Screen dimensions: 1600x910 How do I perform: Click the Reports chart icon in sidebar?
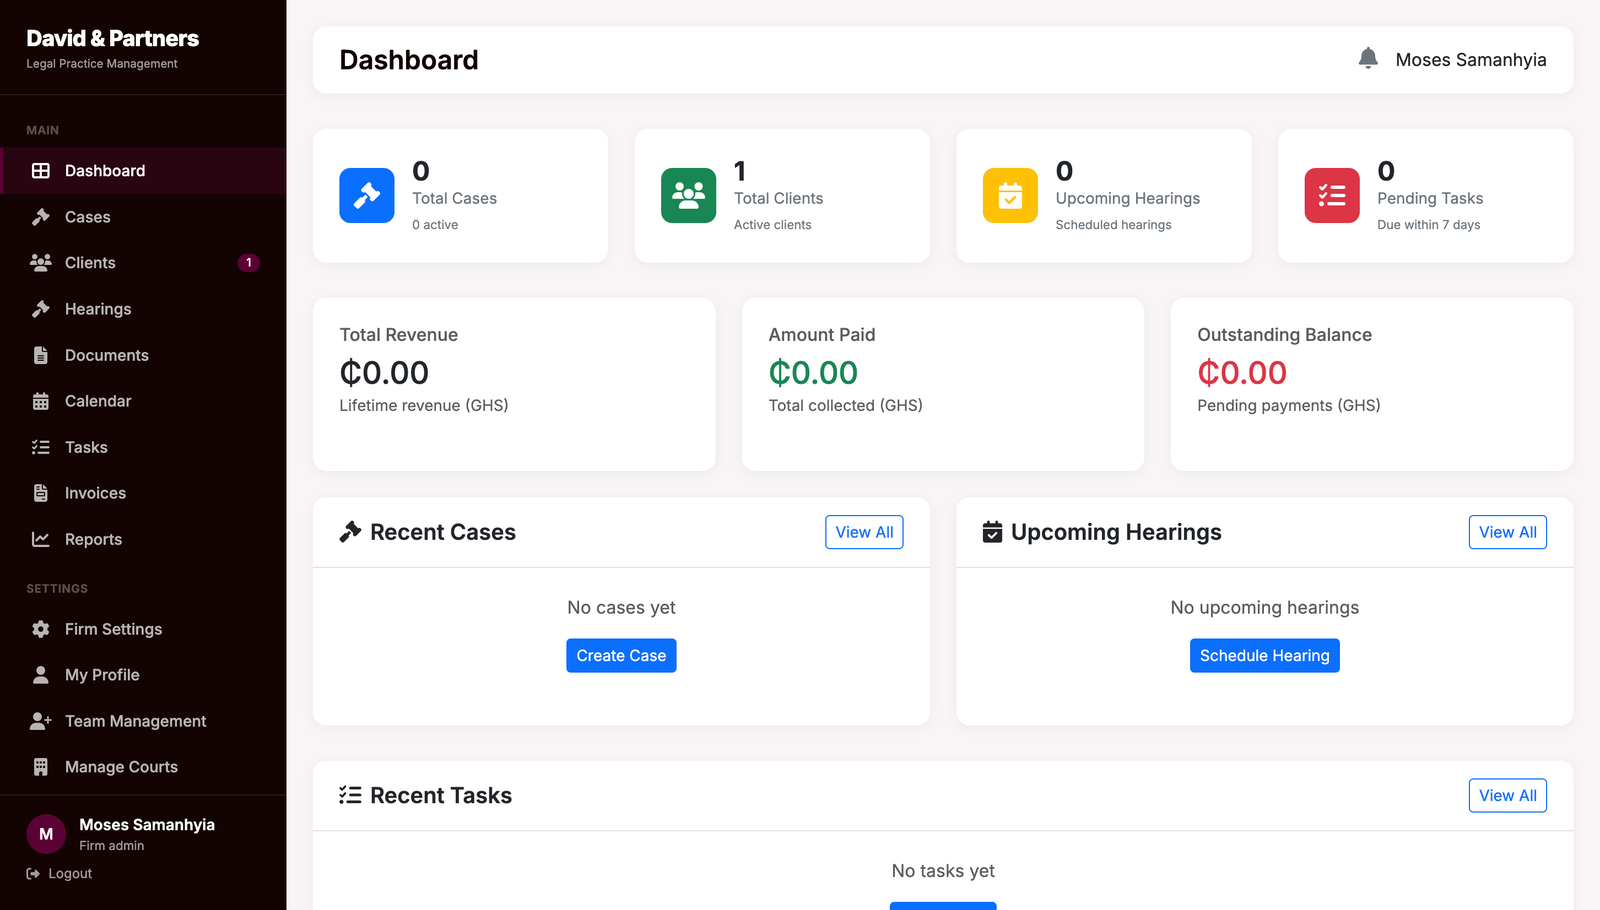coord(41,539)
